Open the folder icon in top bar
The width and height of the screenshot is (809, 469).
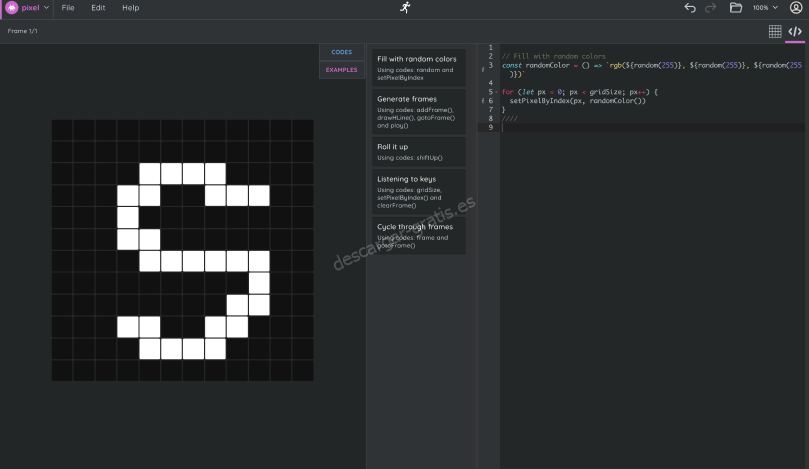click(736, 7)
